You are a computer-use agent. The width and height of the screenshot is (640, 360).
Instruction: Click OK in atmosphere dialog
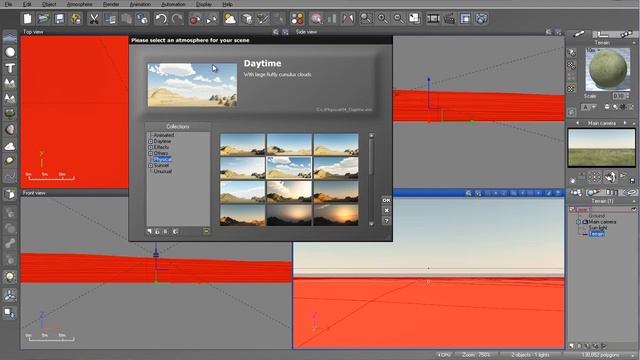click(x=387, y=200)
